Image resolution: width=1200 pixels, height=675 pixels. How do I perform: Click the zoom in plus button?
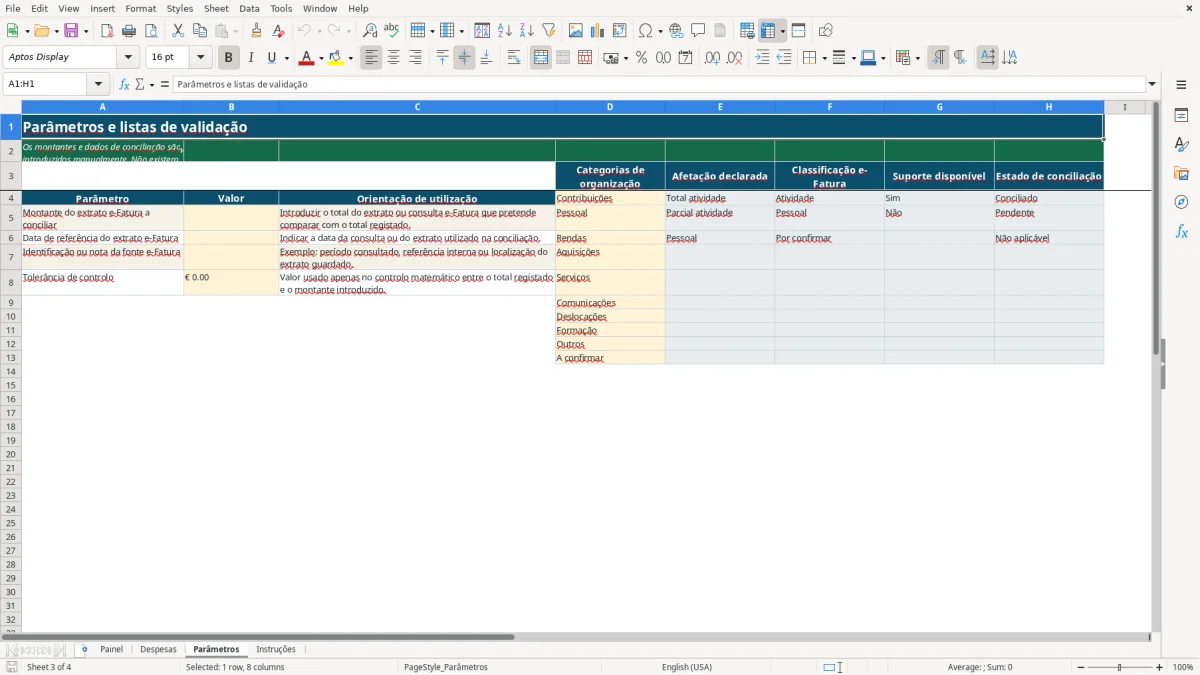pyautogui.click(x=1160, y=667)
